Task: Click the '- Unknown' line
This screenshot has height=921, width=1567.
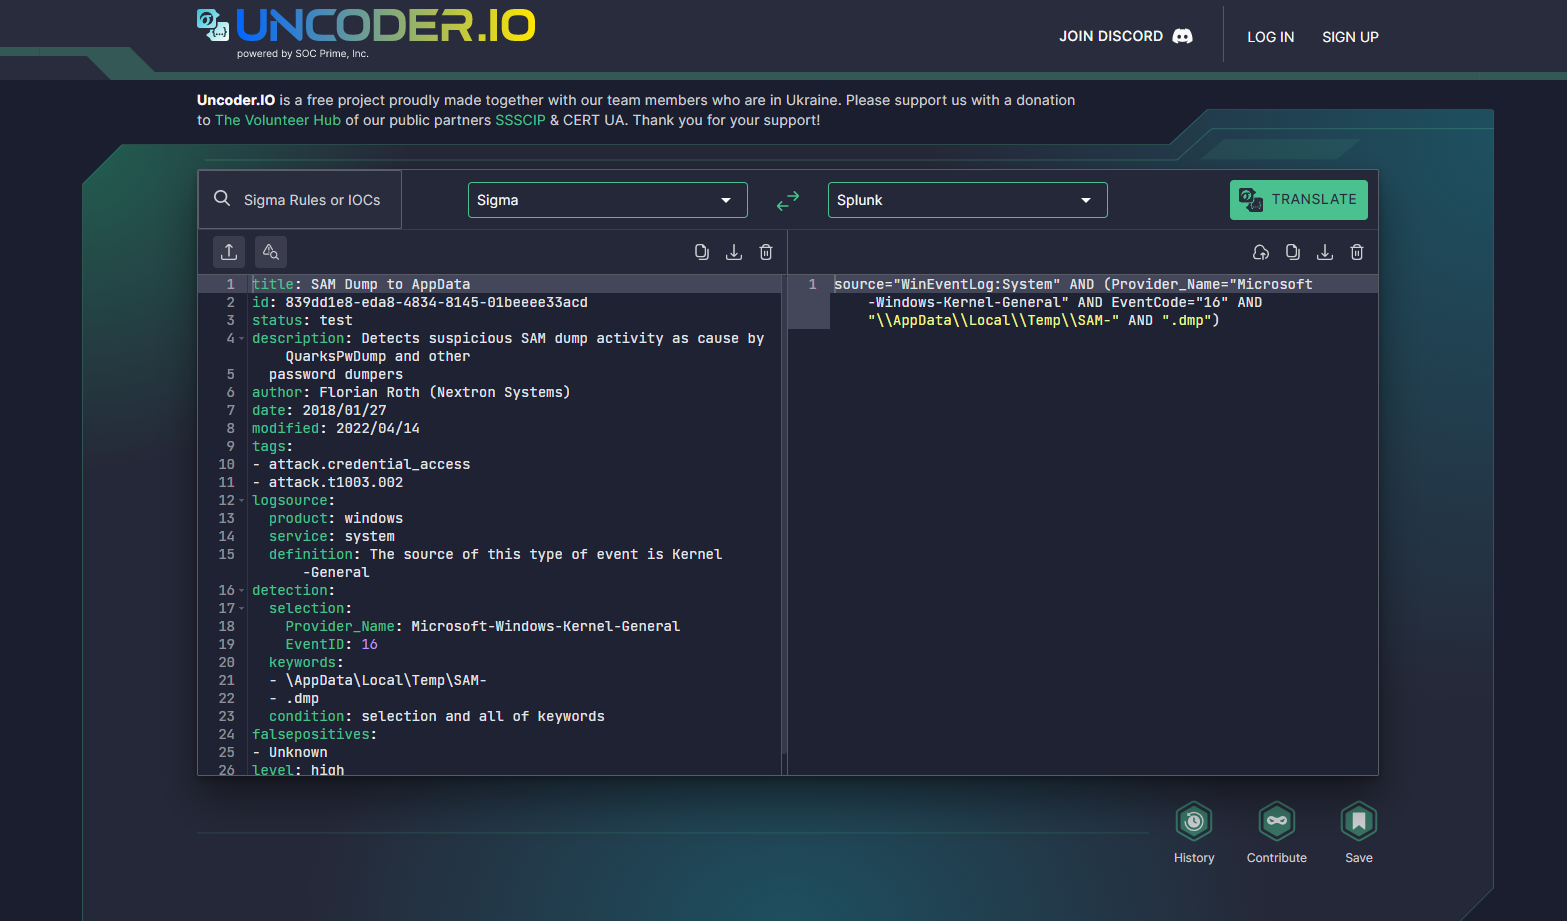Action: click(x=290, y=752)
